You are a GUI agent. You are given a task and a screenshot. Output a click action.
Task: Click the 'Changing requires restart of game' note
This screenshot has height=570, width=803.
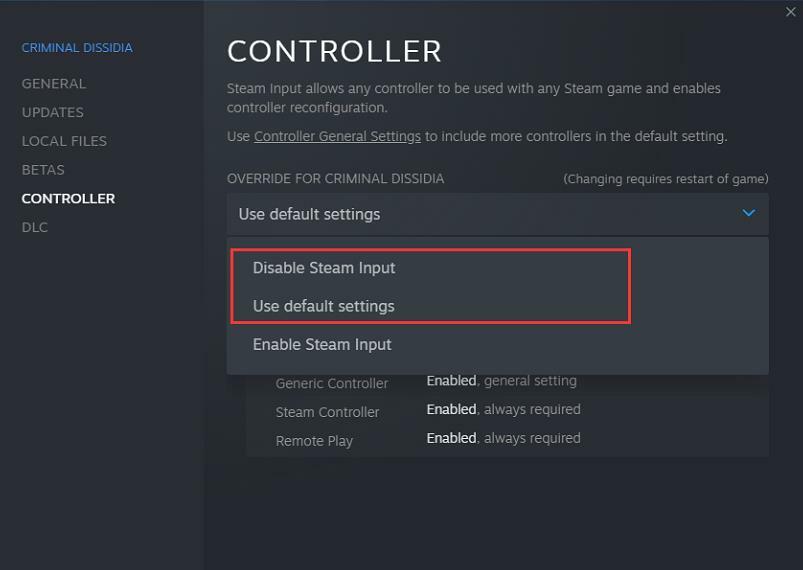click(666, 179)
